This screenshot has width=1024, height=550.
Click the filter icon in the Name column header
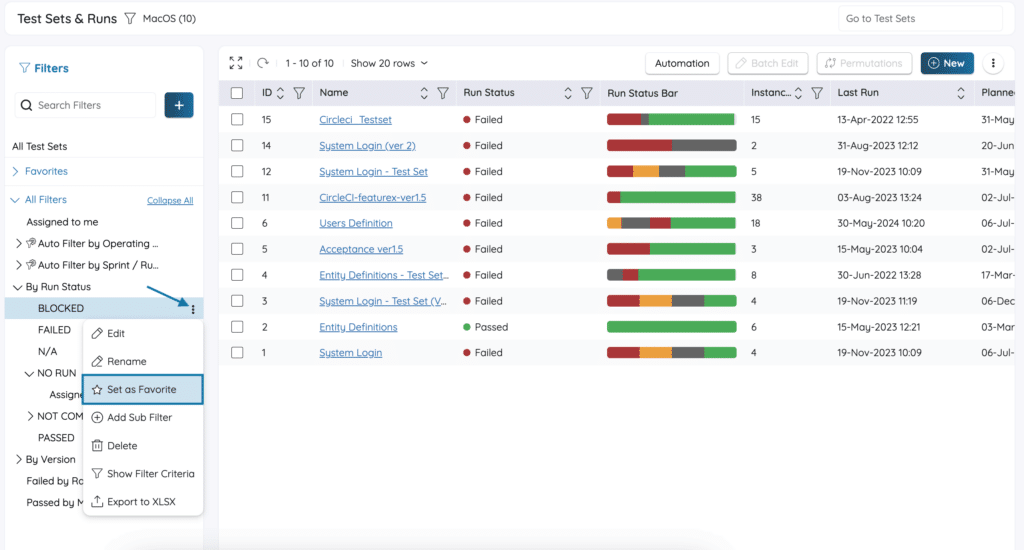pyautogui.click(x=443, y=93)
